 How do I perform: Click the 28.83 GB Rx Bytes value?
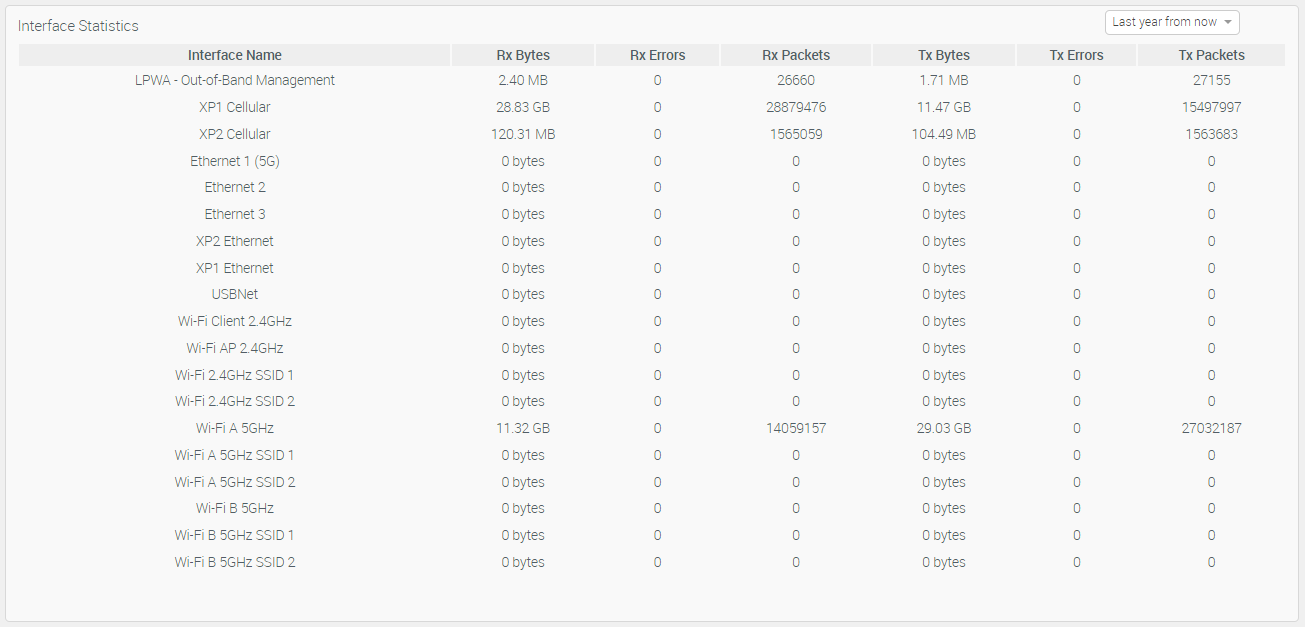click(x=523, y=107)
